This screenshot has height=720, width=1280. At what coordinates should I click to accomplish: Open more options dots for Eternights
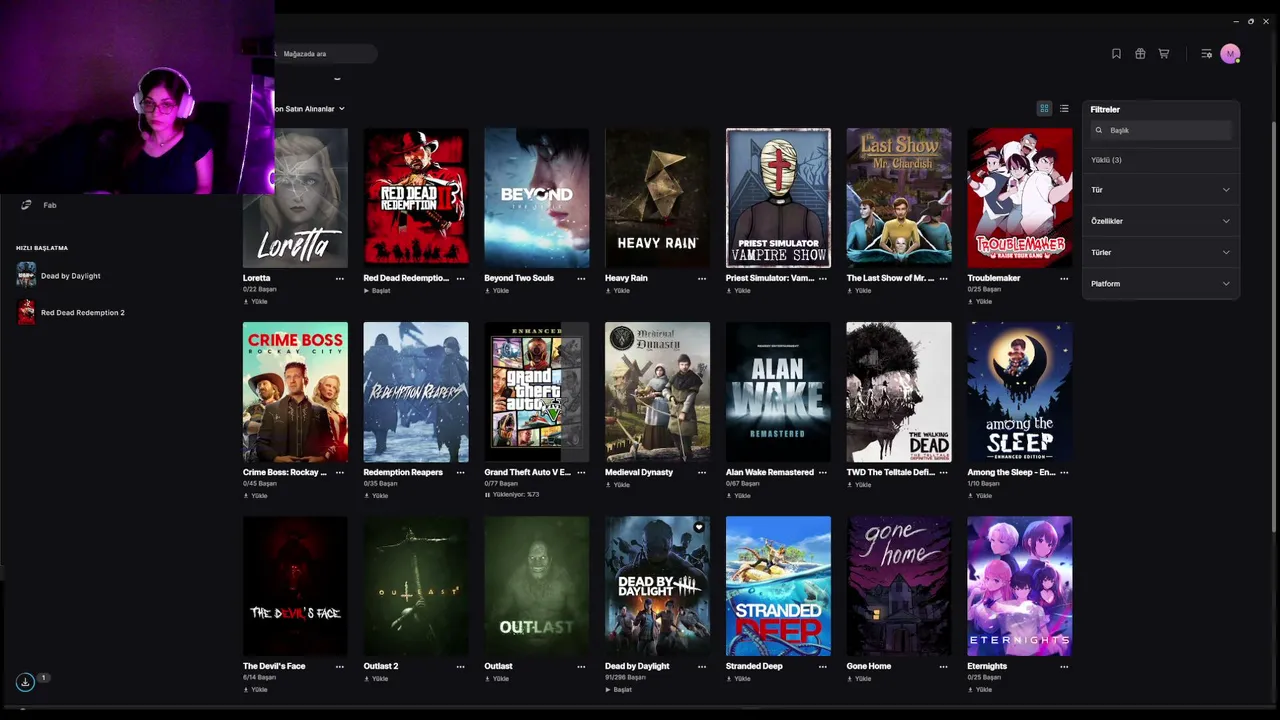(x=1064, y=666)
